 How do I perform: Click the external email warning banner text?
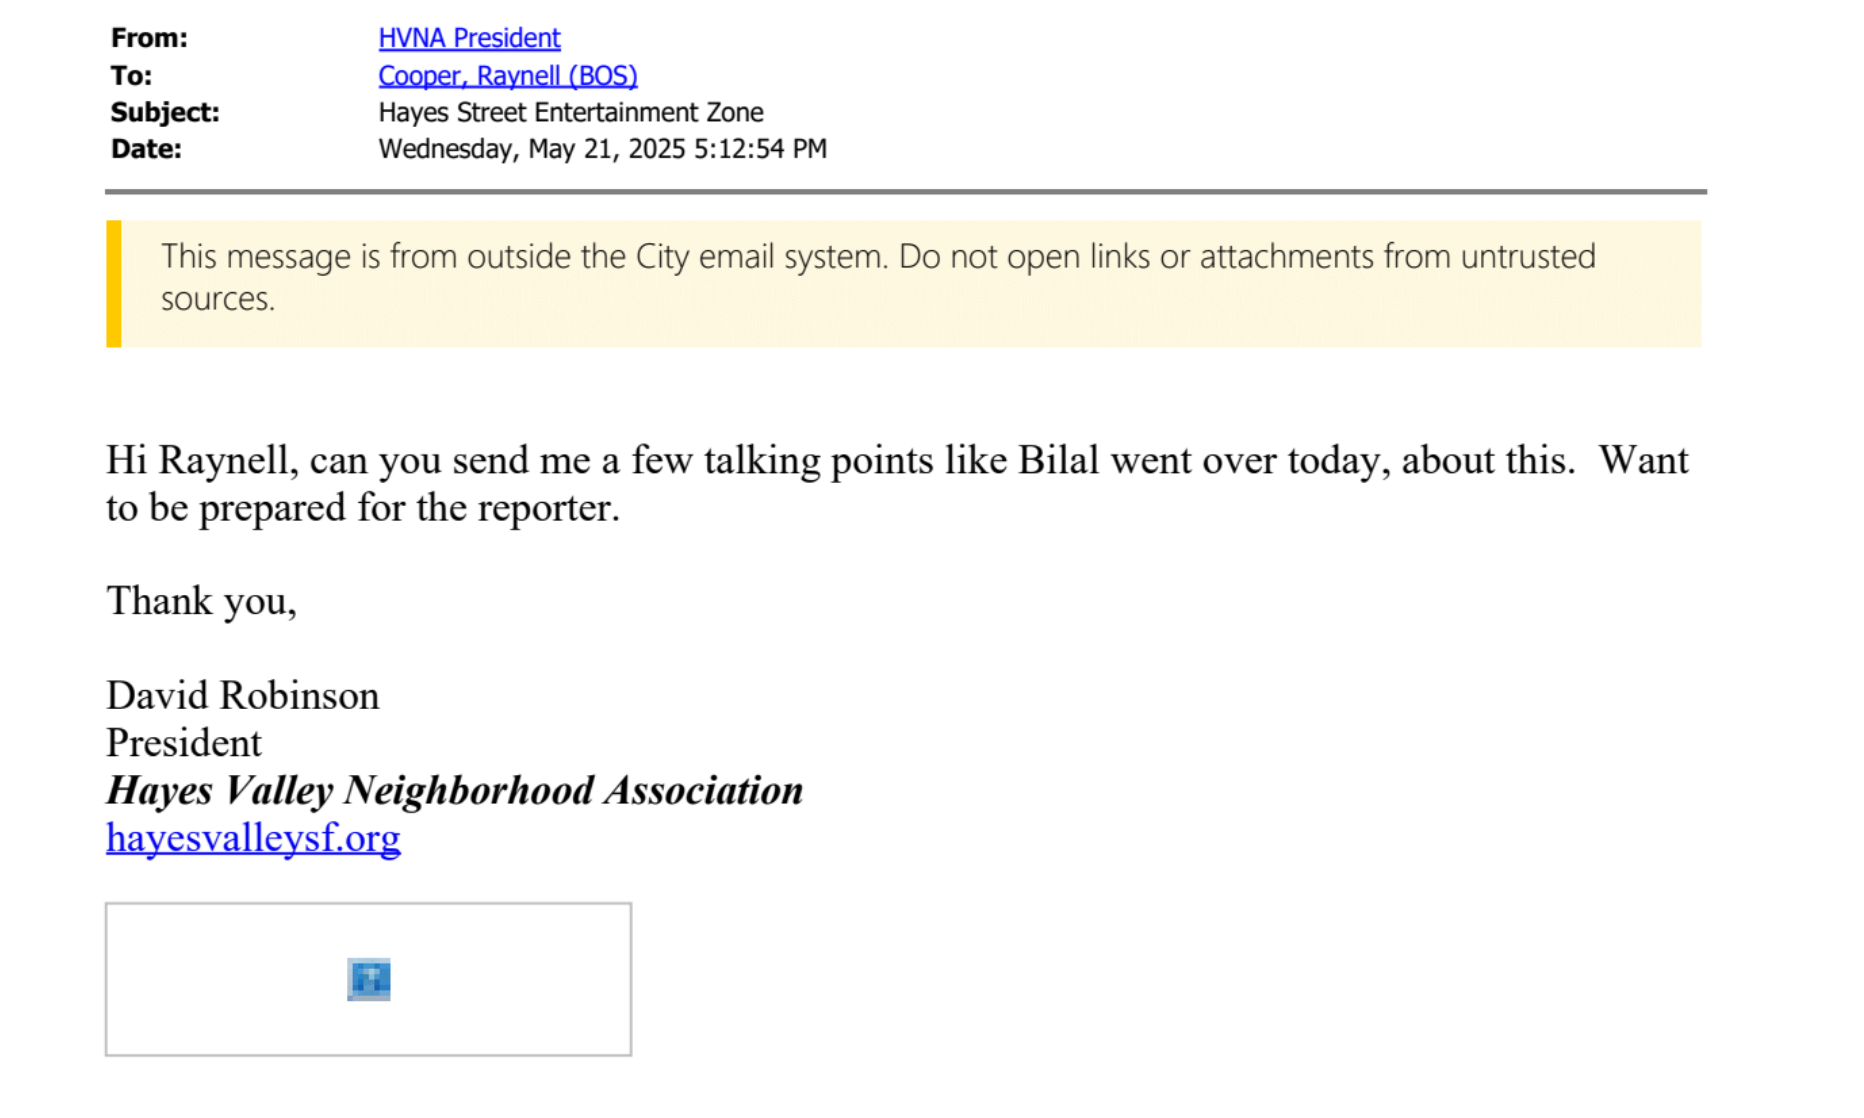(878, 277)
